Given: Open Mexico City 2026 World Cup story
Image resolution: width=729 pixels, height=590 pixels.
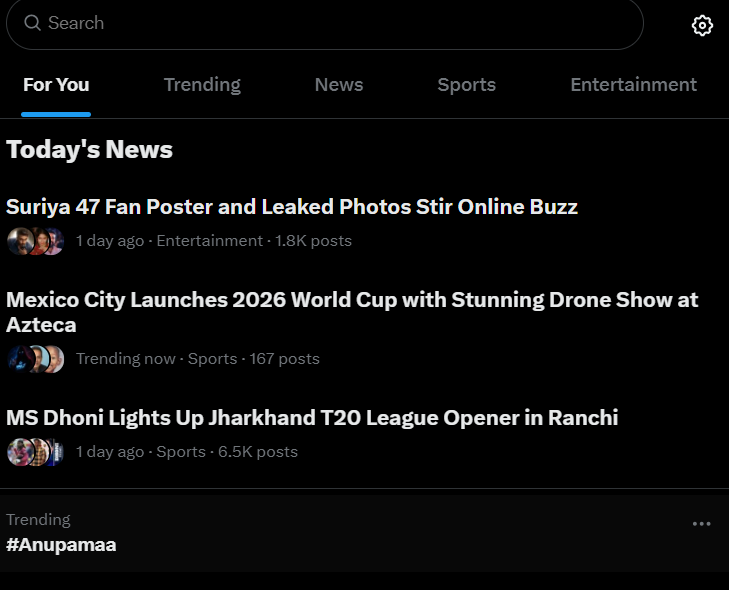Looking at the screenshot, I should coord(352,312).
